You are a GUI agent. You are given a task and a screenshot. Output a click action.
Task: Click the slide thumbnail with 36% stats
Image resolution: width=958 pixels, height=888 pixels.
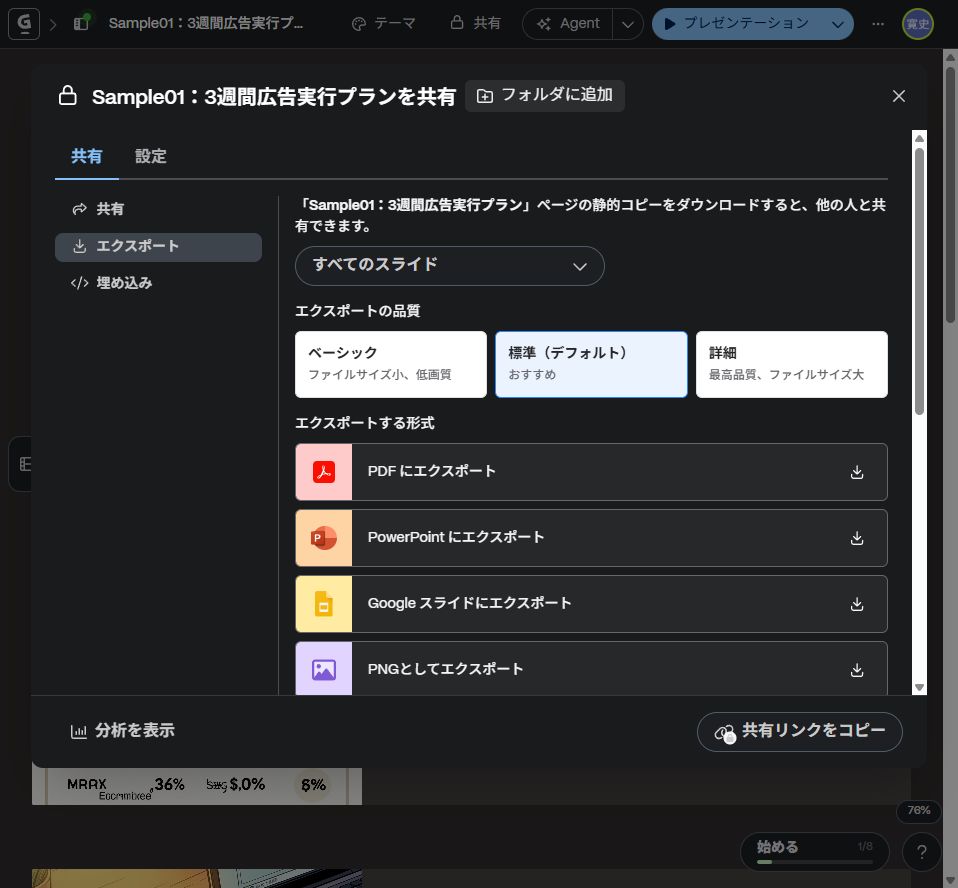pyautogui.click(x=197, y=786)
